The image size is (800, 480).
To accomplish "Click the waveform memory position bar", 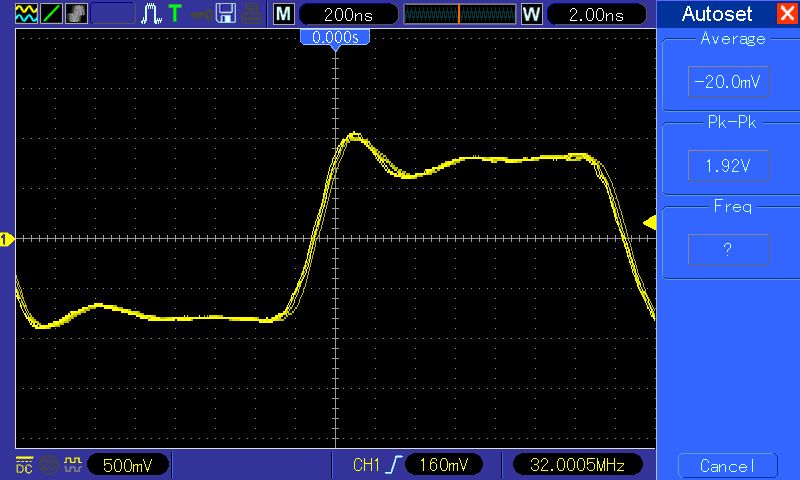I will tap(460, 14).
